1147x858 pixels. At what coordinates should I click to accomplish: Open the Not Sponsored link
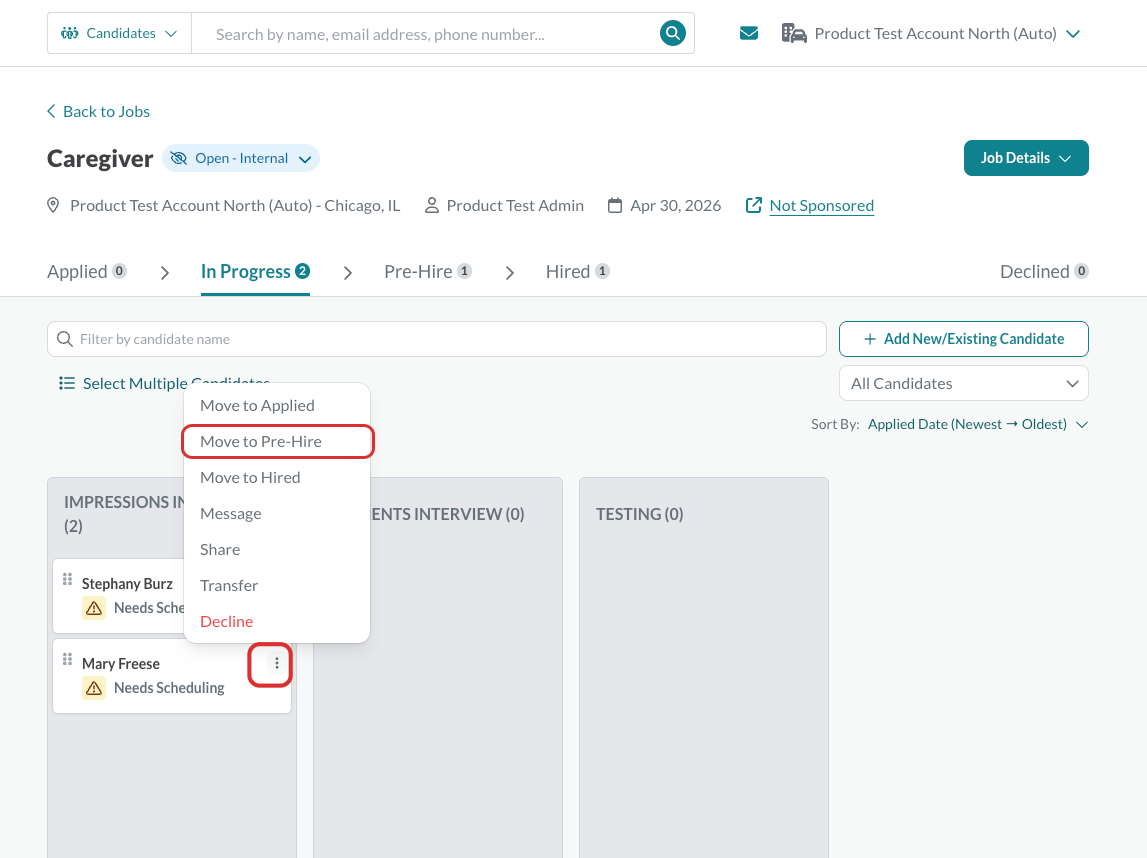821,206
